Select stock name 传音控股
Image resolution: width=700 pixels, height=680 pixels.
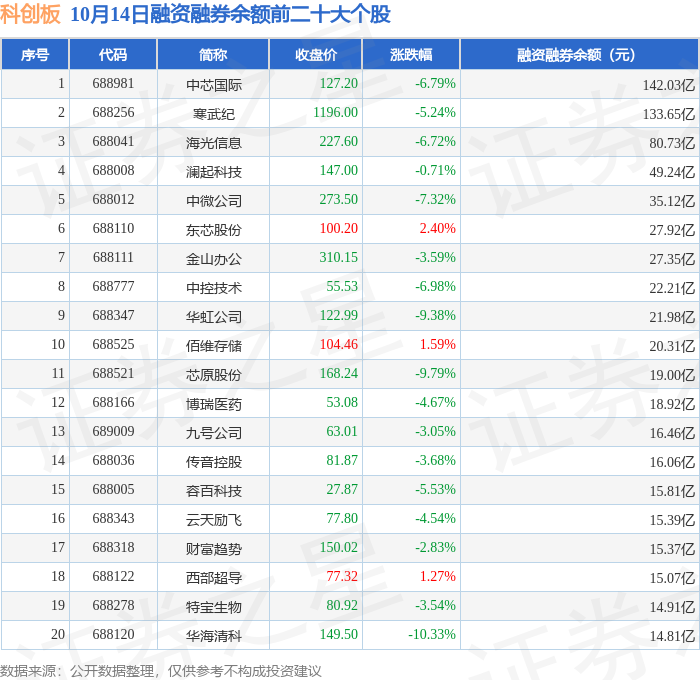214,462
